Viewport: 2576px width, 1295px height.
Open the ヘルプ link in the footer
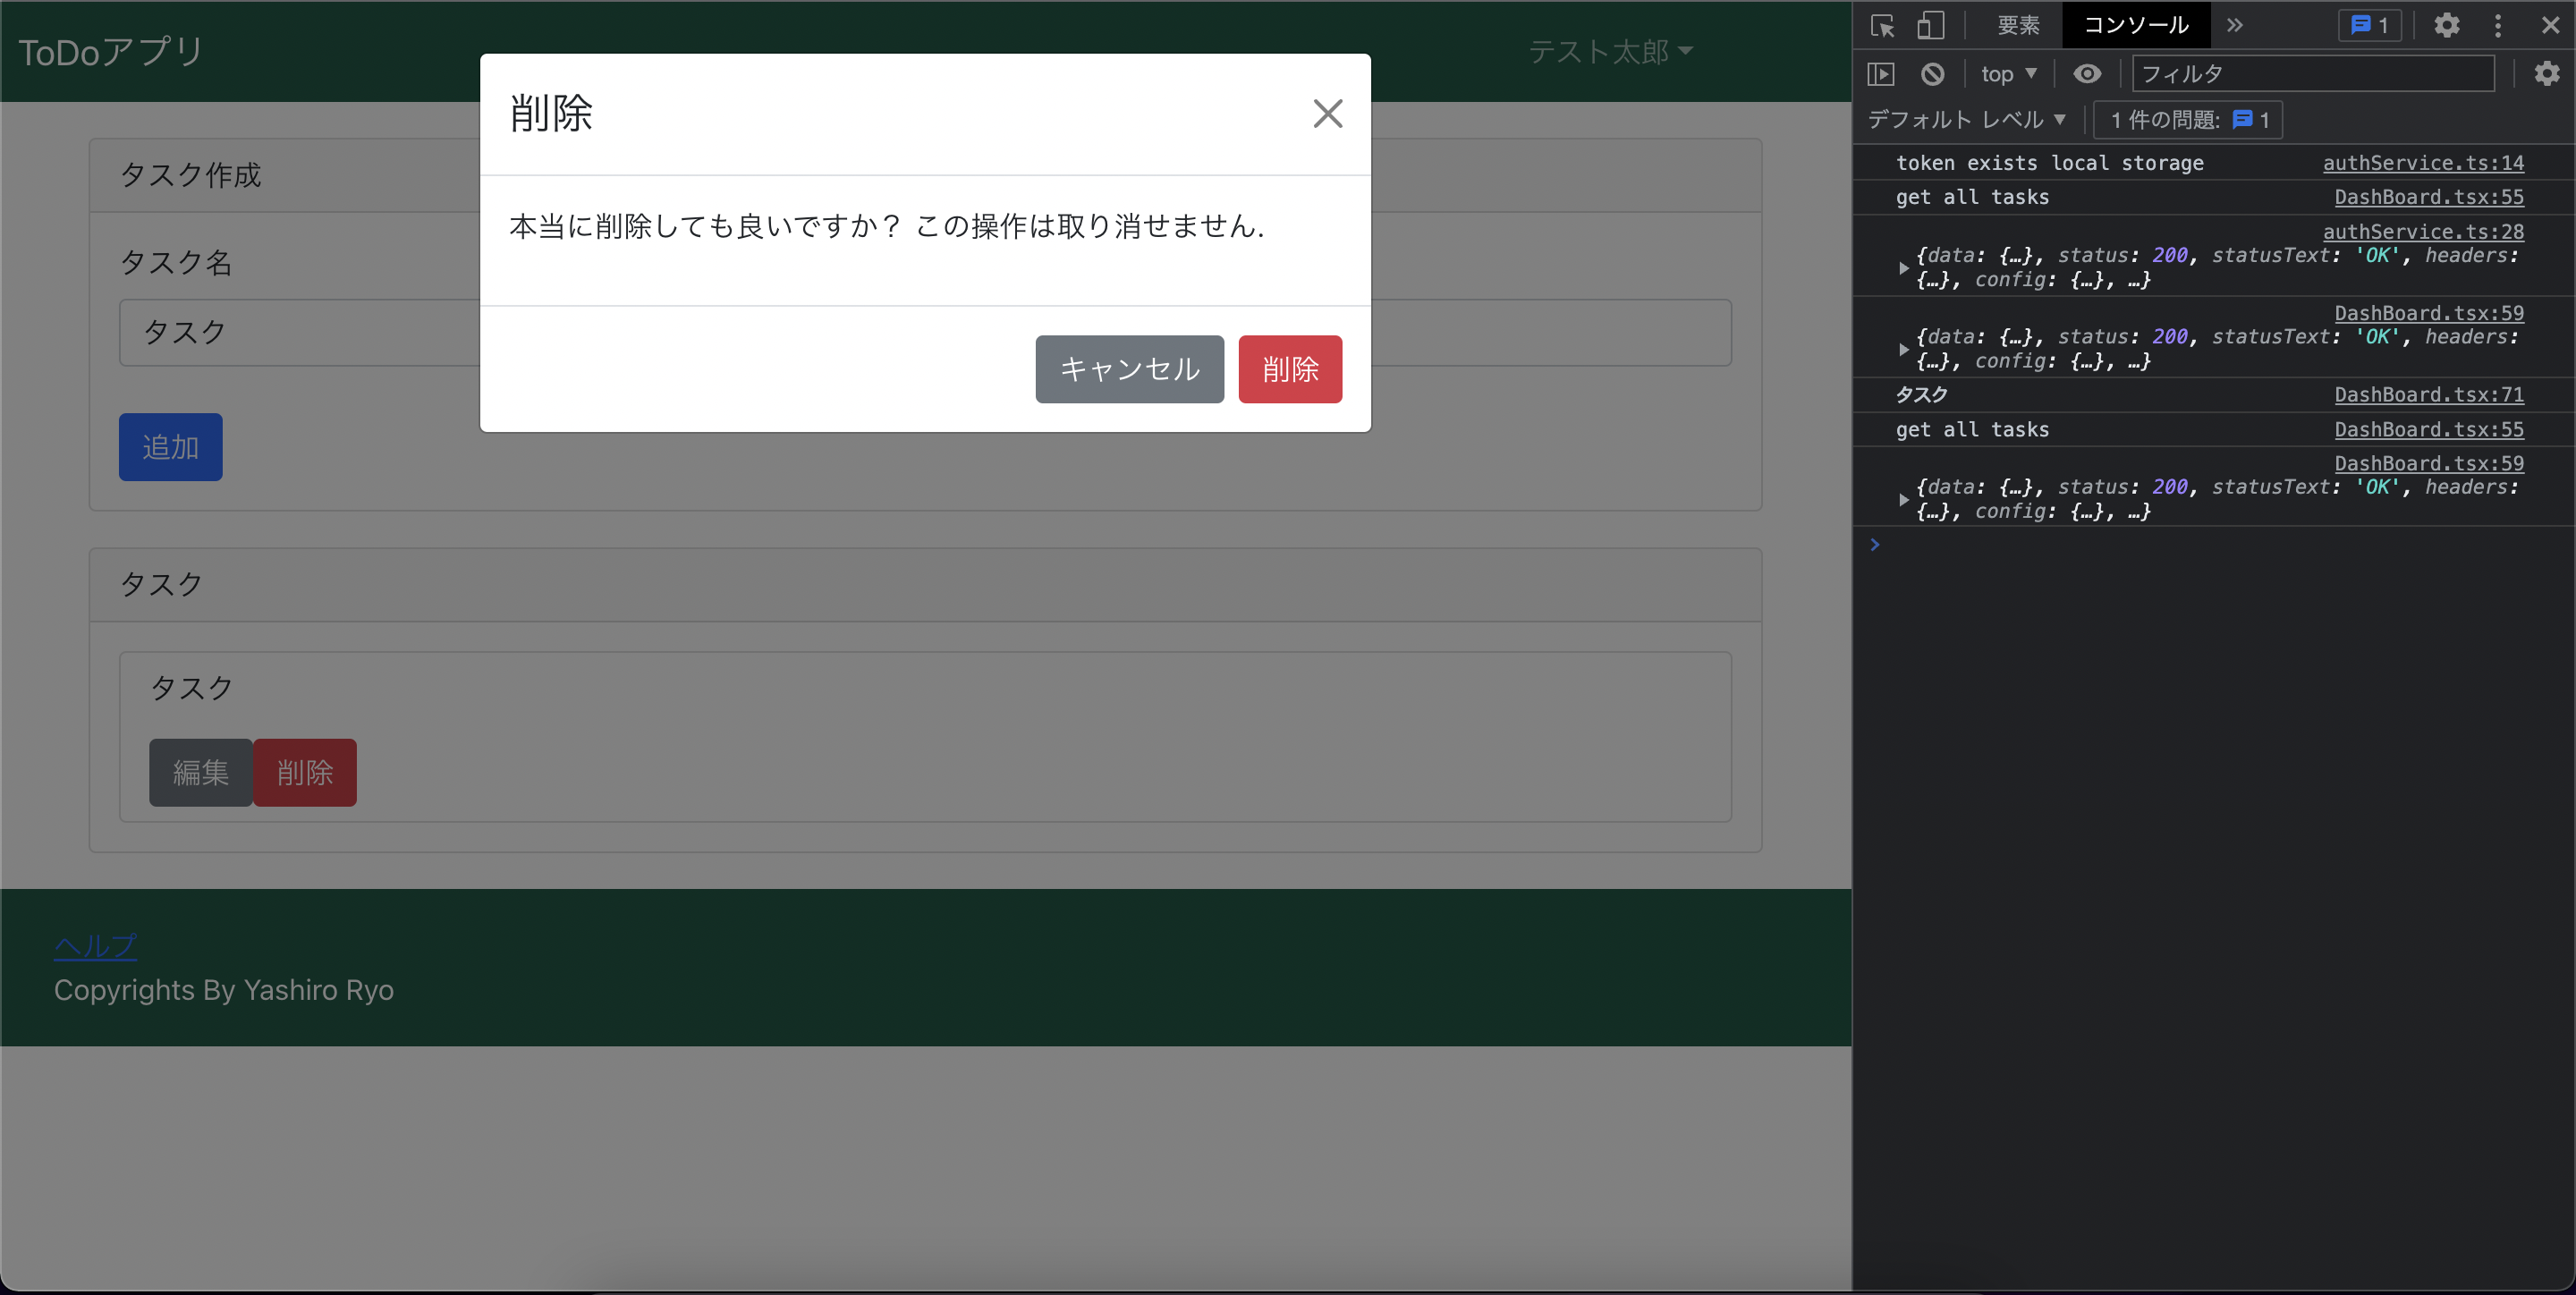96,945
